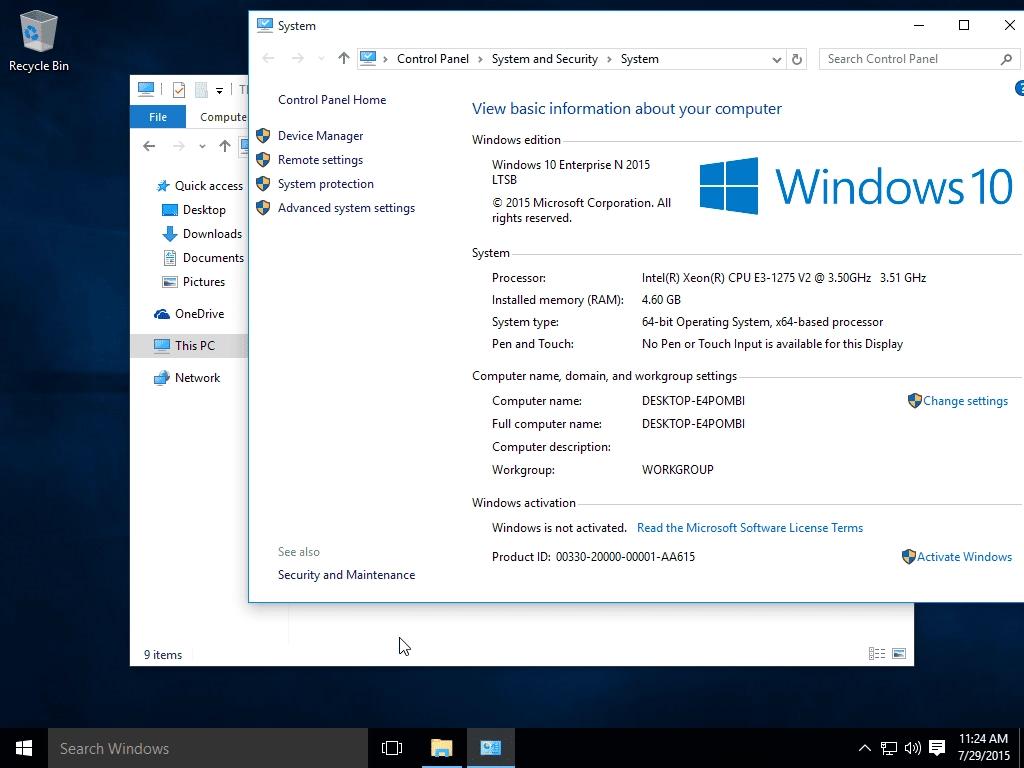Select Quick access in File Explorer
Screen dimensions: 1024x768
click(x=208, y=186)
